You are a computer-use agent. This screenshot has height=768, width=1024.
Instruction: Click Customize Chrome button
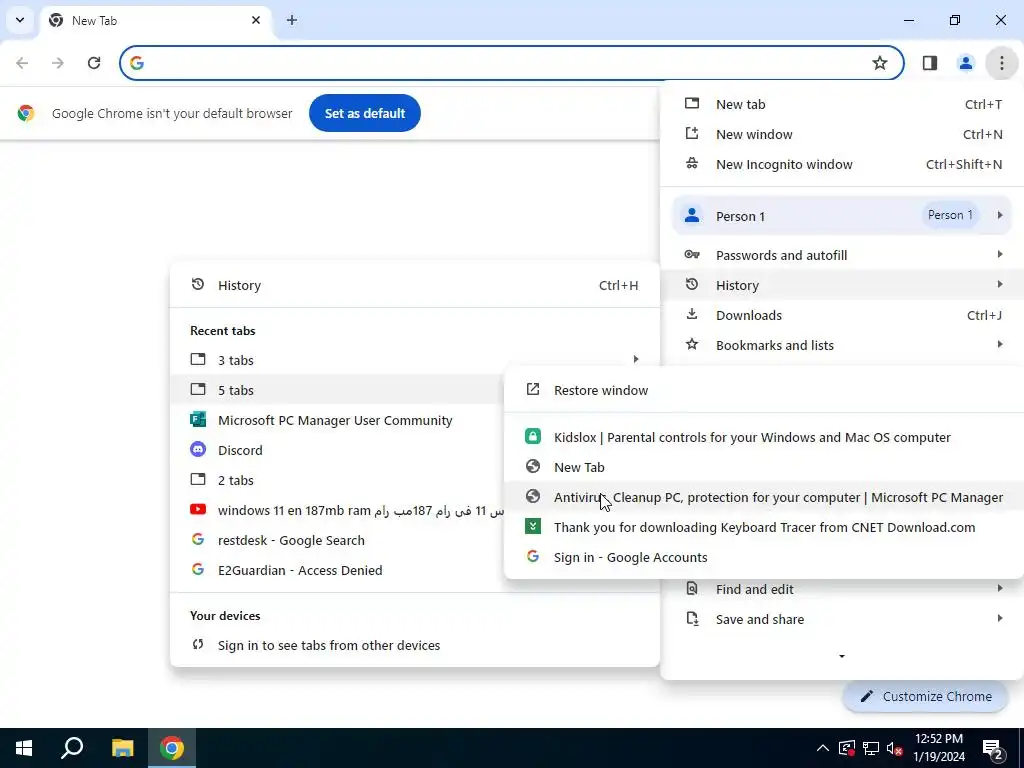tap(925, 696)
